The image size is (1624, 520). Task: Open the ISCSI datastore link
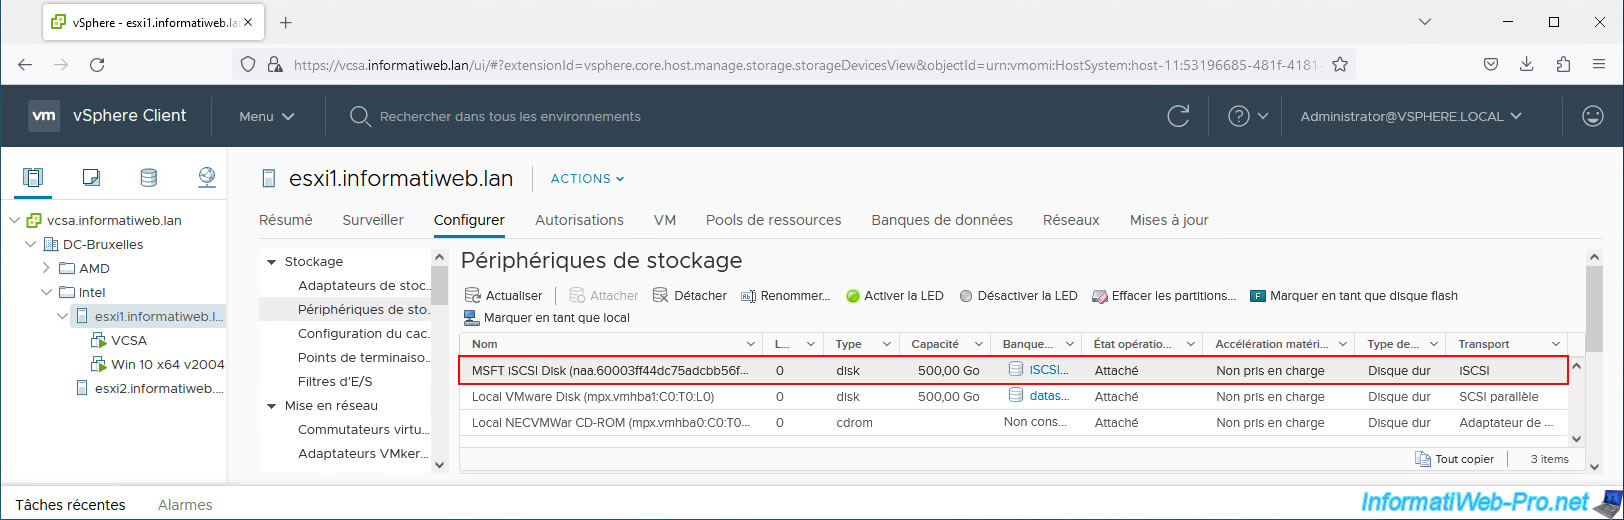point(1048,370)
